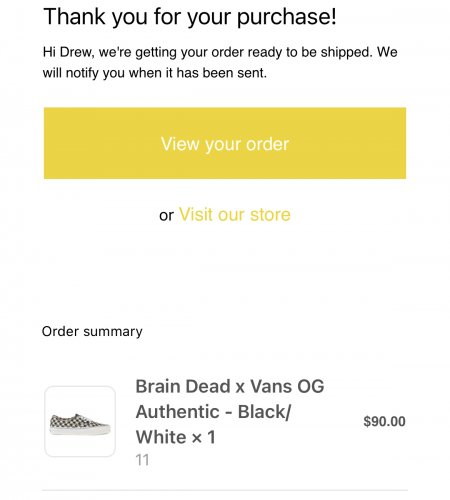Select the size 11 label under product name
The width and height of the screenshot is (450, 500).
click(x=142, y=460)
